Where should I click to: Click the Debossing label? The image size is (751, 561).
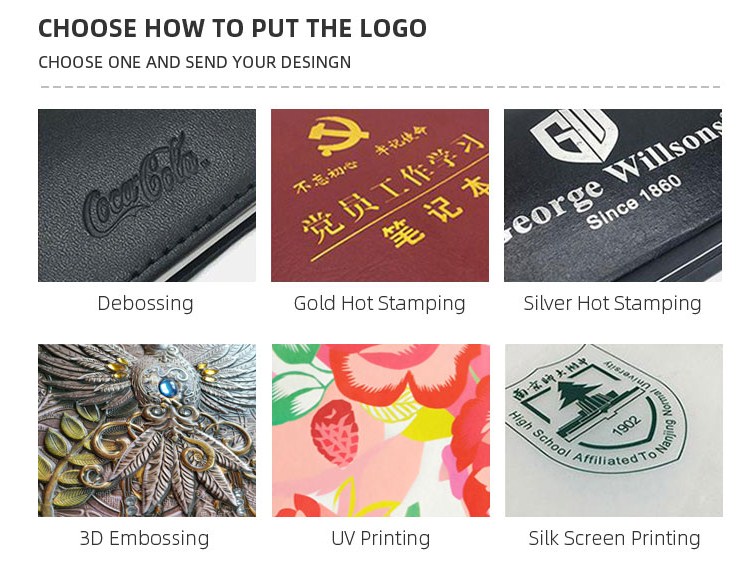[146, 304]
